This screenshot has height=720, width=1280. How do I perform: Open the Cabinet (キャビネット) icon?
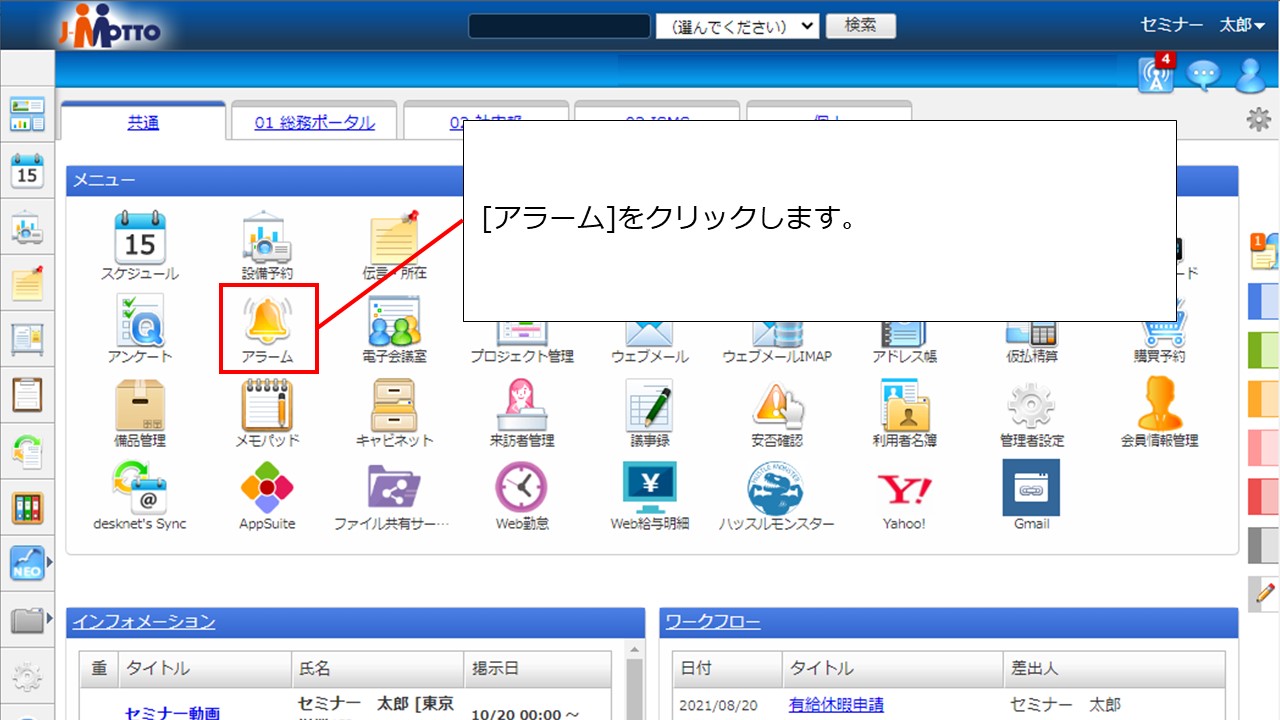(x=394, y=405)
